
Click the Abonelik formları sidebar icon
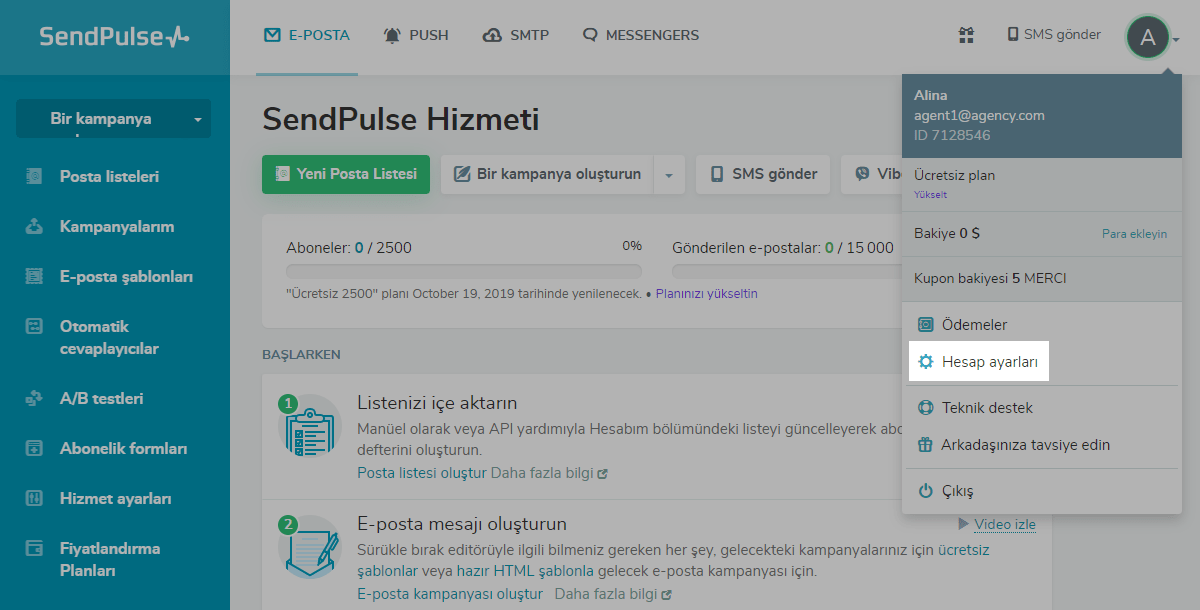(35, 449)
